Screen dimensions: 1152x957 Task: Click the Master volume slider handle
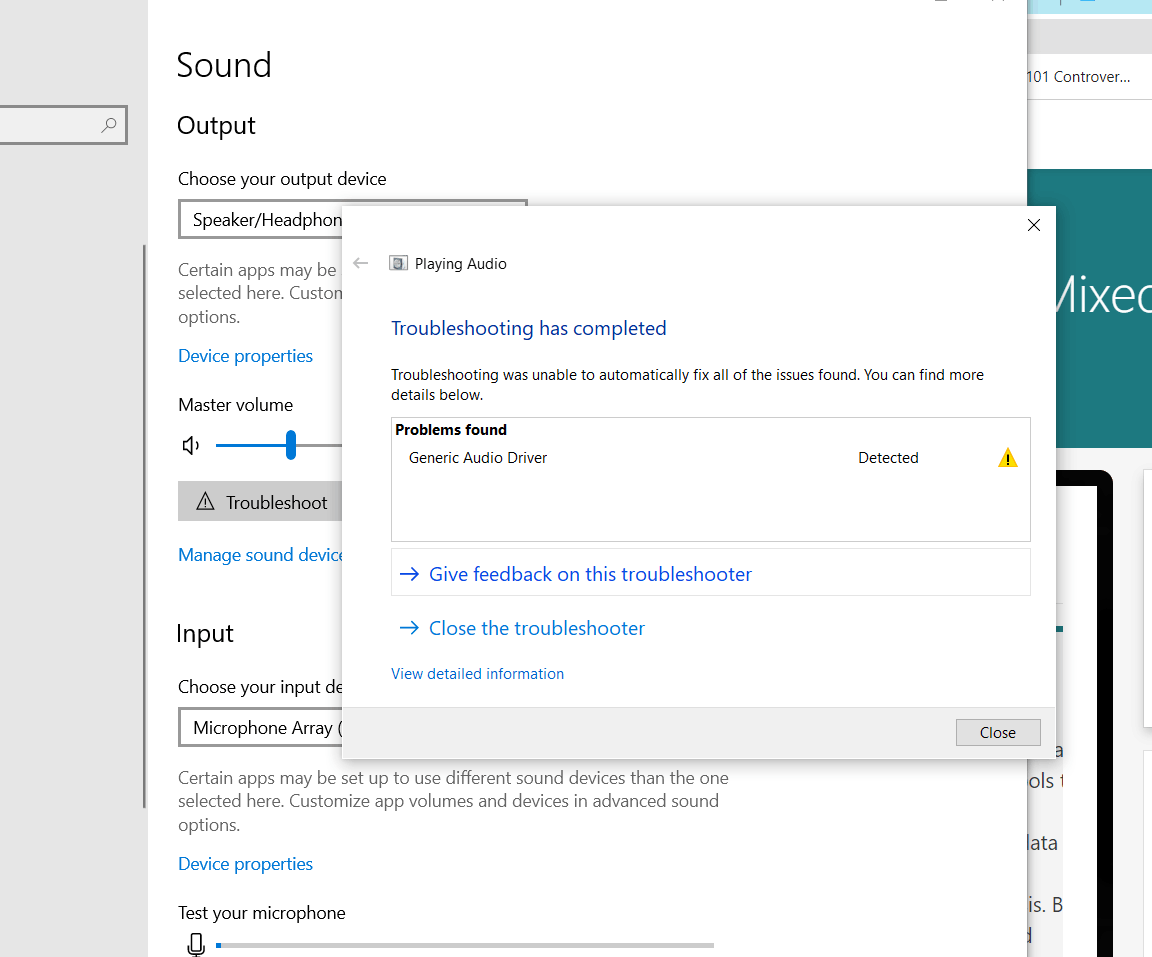(291, 445)
